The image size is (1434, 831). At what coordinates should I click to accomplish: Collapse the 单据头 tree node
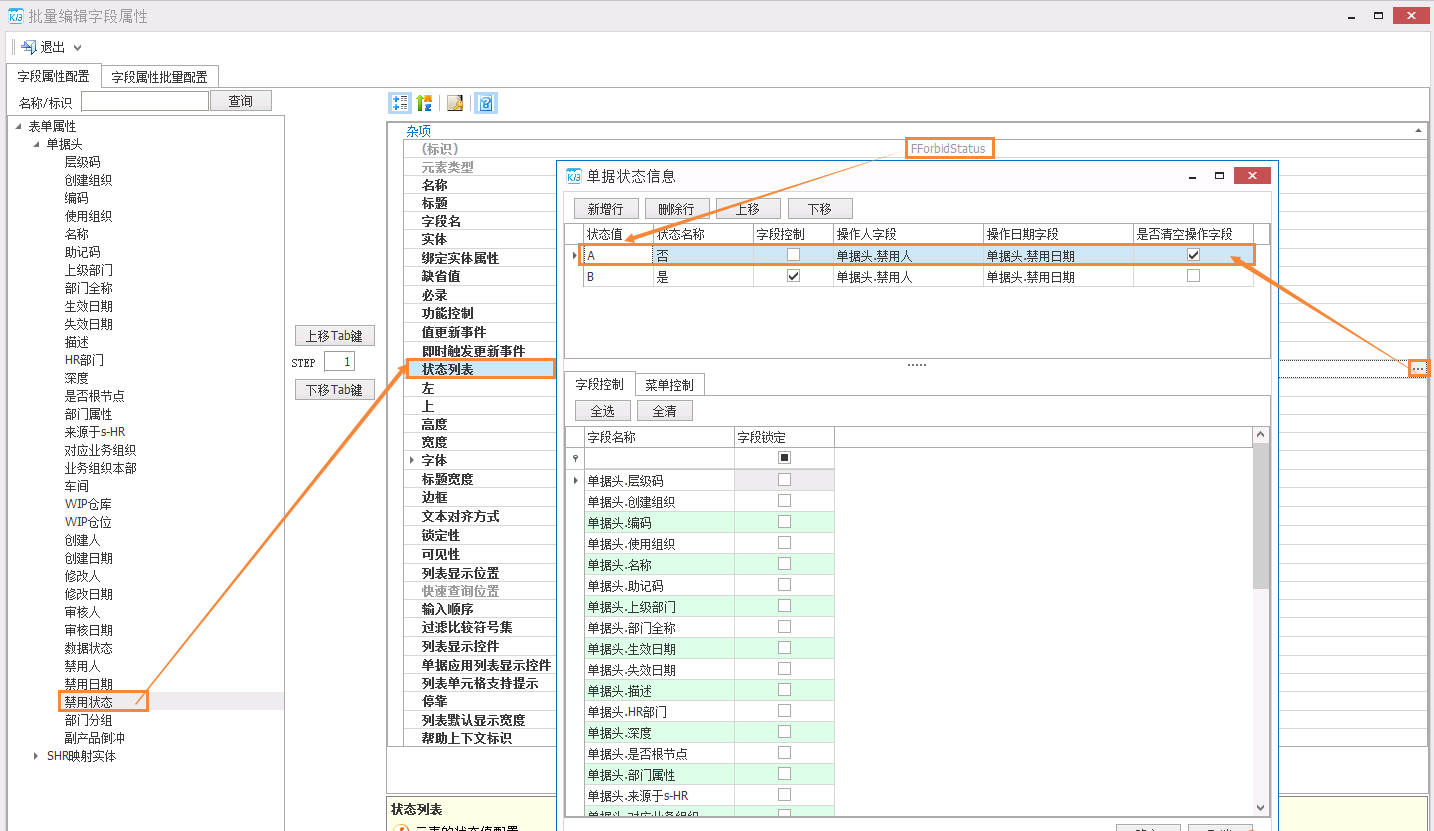37,144
